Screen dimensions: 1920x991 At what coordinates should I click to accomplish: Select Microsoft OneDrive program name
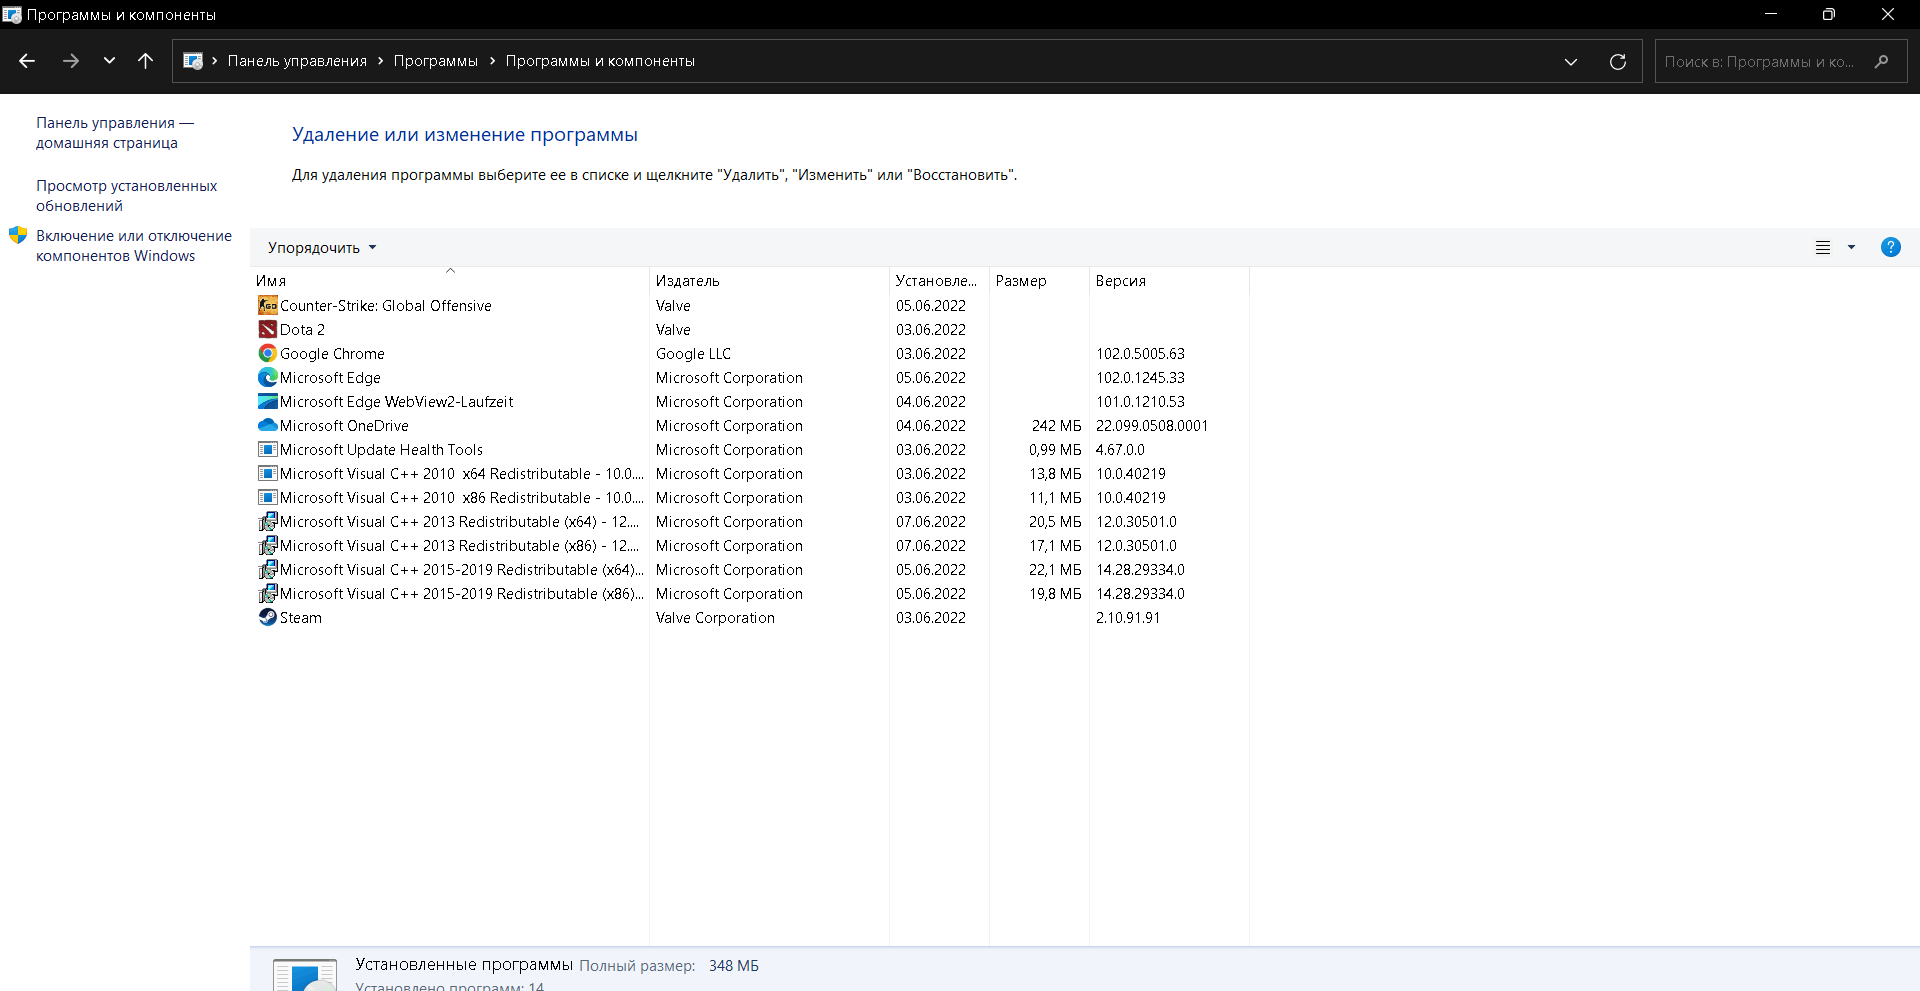(344, 425)
